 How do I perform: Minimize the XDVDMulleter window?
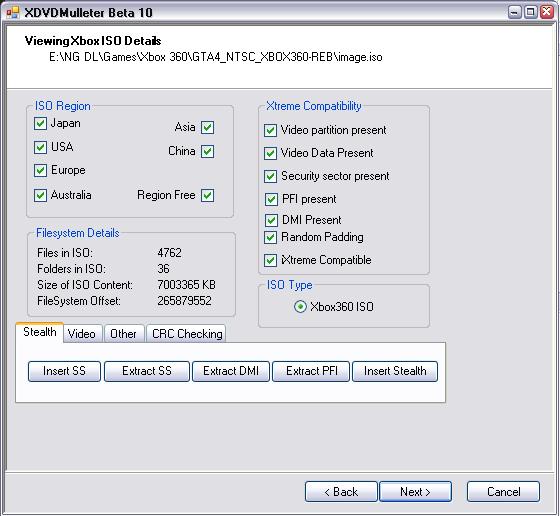[514, 12]
